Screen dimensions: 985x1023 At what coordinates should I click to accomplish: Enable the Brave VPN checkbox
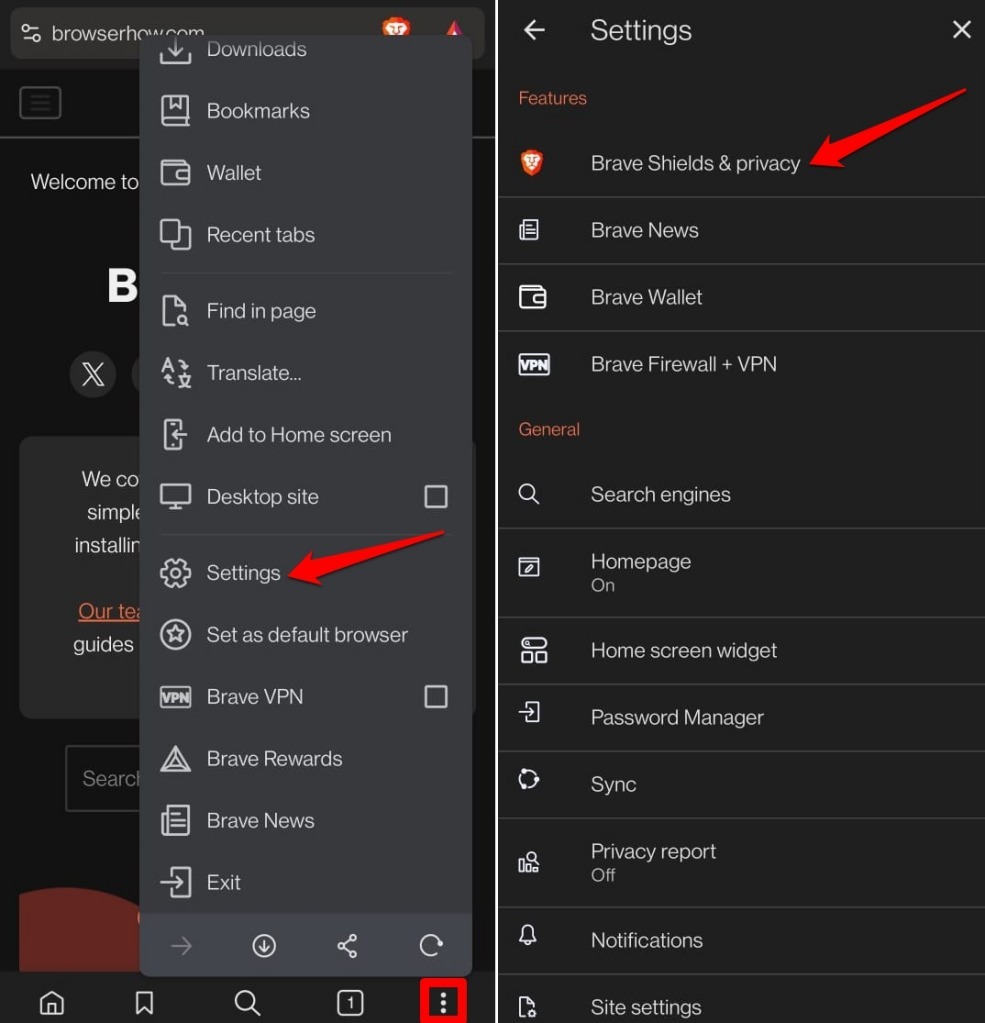[x=436, y=697]
